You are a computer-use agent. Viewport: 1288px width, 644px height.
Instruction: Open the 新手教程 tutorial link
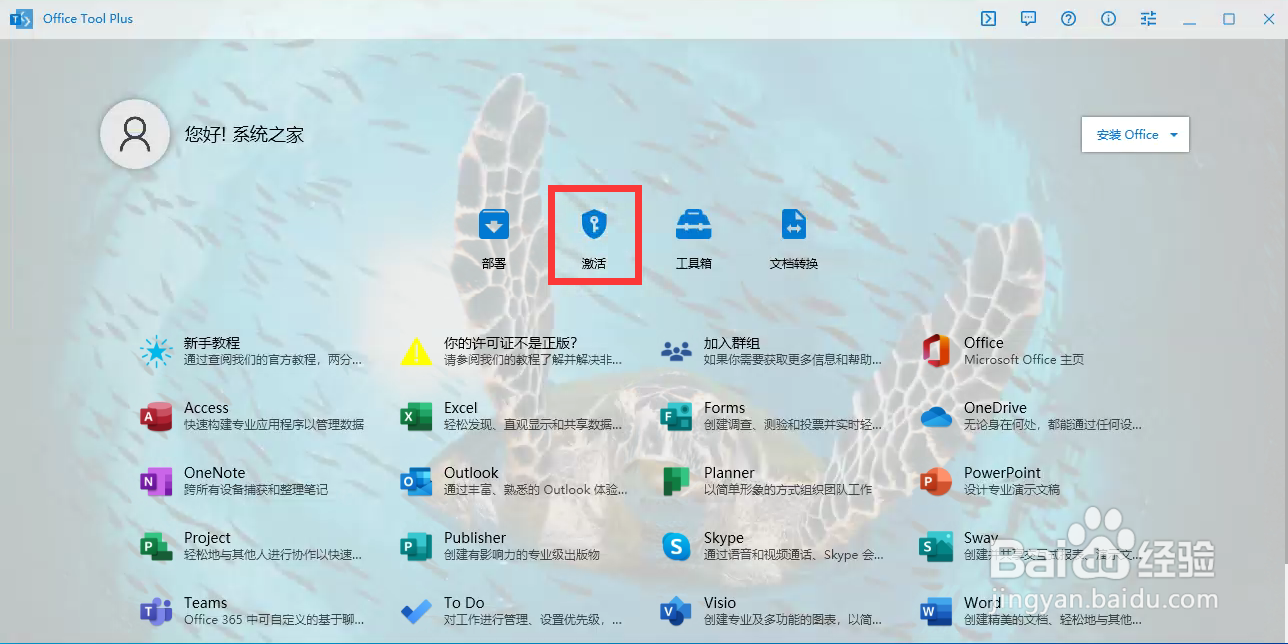coord(212,343)
